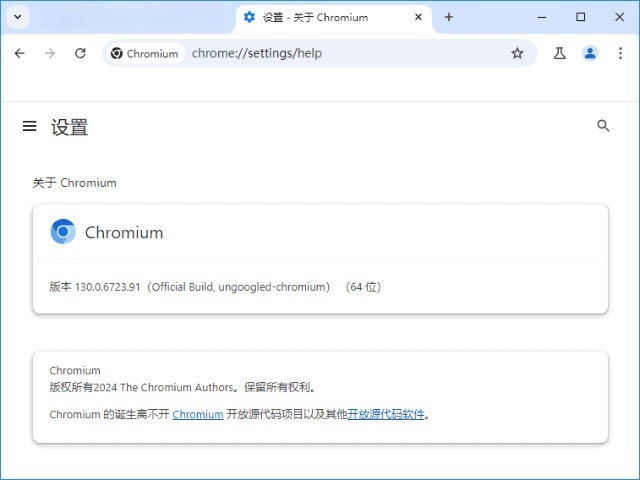The width and height of the screenshot is (640, 480).
Task: Maximize the browser window
Action: click(581, 17)
